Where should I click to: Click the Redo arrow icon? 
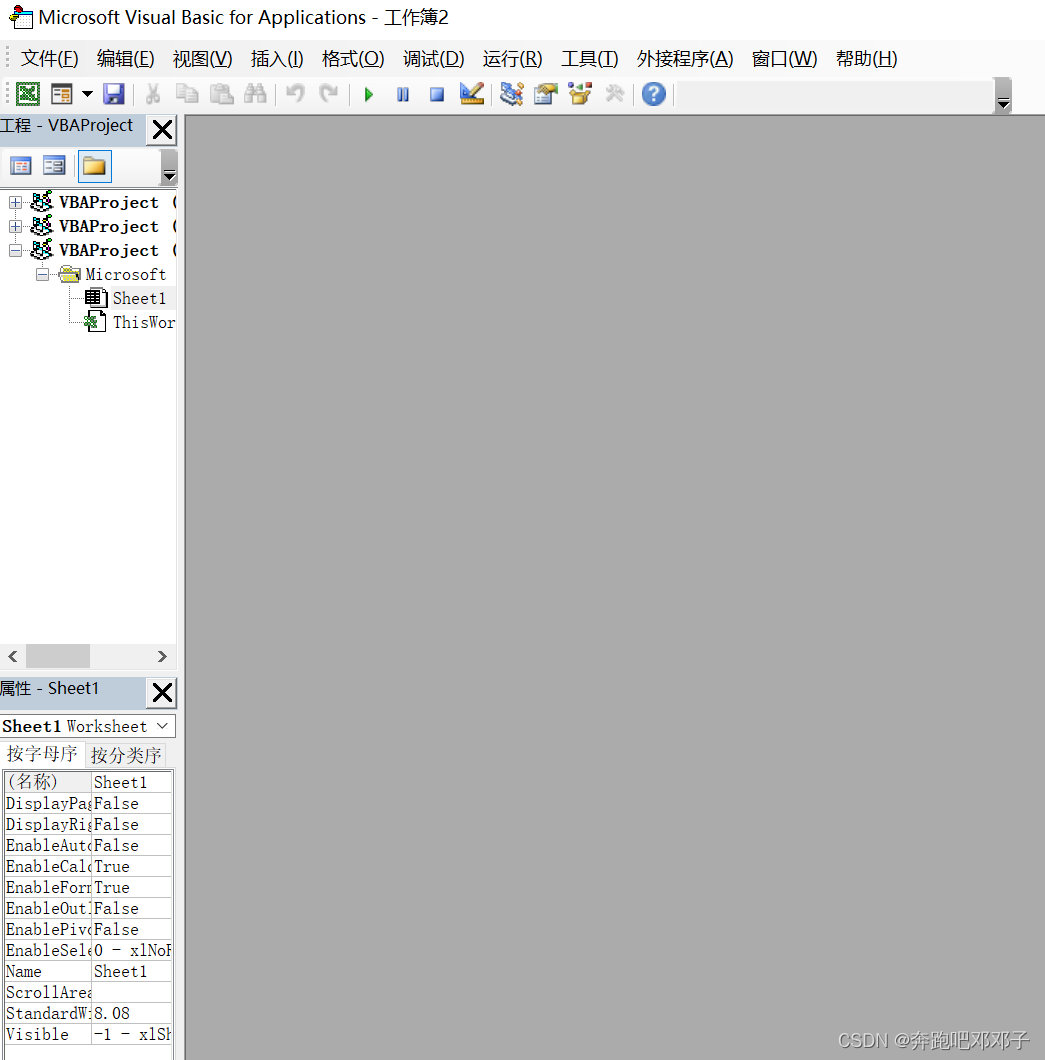click(329, 94)
